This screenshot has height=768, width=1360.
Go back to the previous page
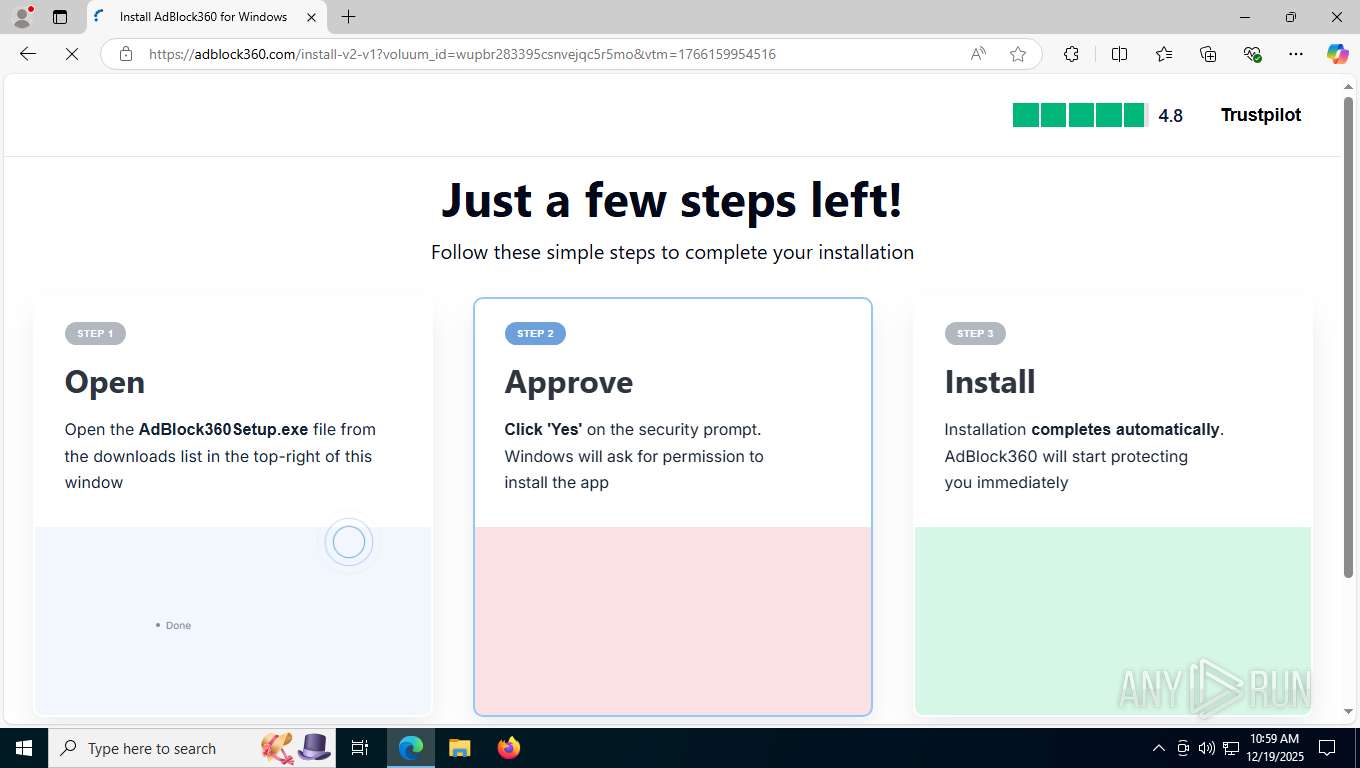click(28, 54)
